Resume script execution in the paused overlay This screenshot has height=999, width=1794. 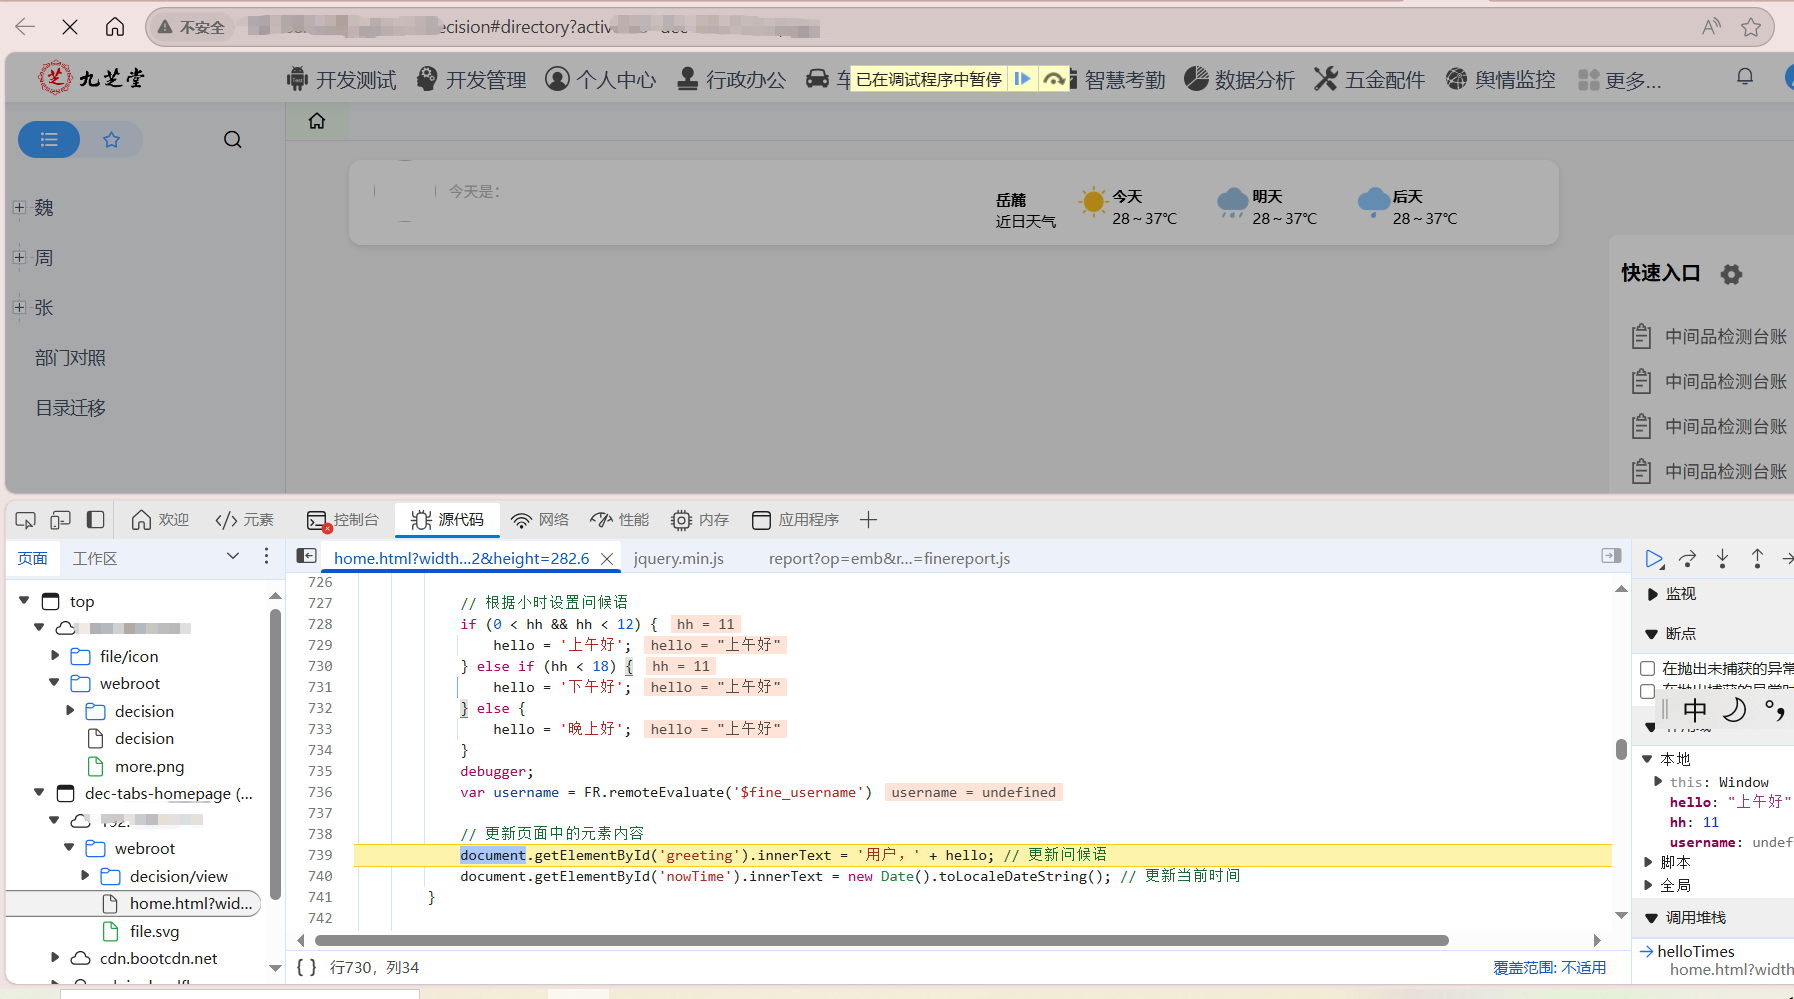point(1021,79)
